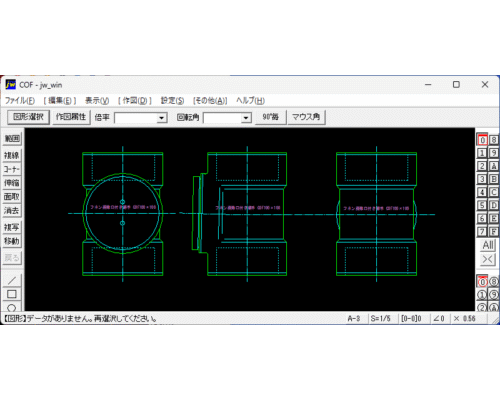Toggle layer 3 in layer bar
Viewport: 500px width, 400px height.
click(x=482, y=179)
